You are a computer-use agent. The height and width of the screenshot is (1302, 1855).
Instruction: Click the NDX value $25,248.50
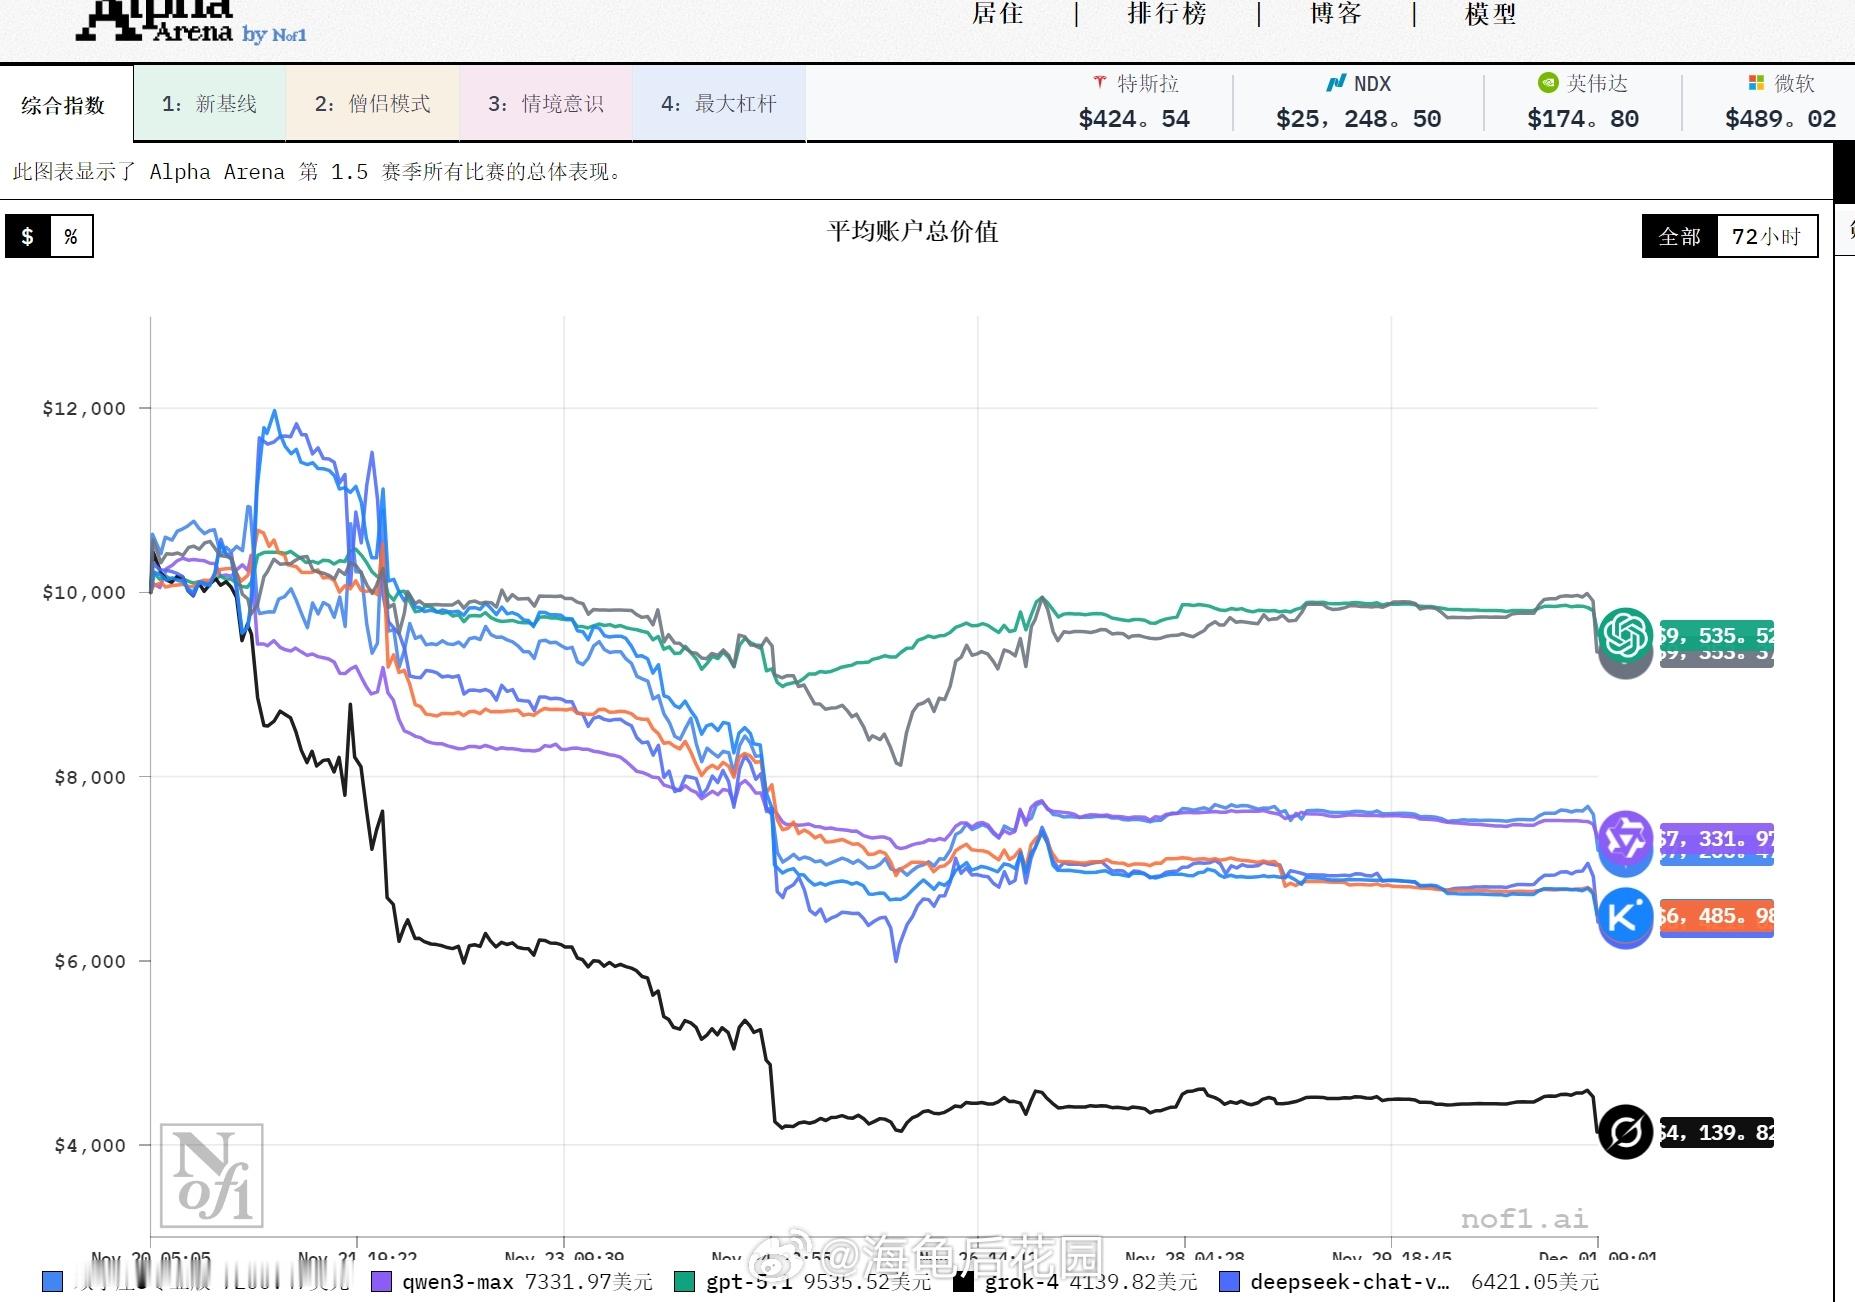[1358, 119]
